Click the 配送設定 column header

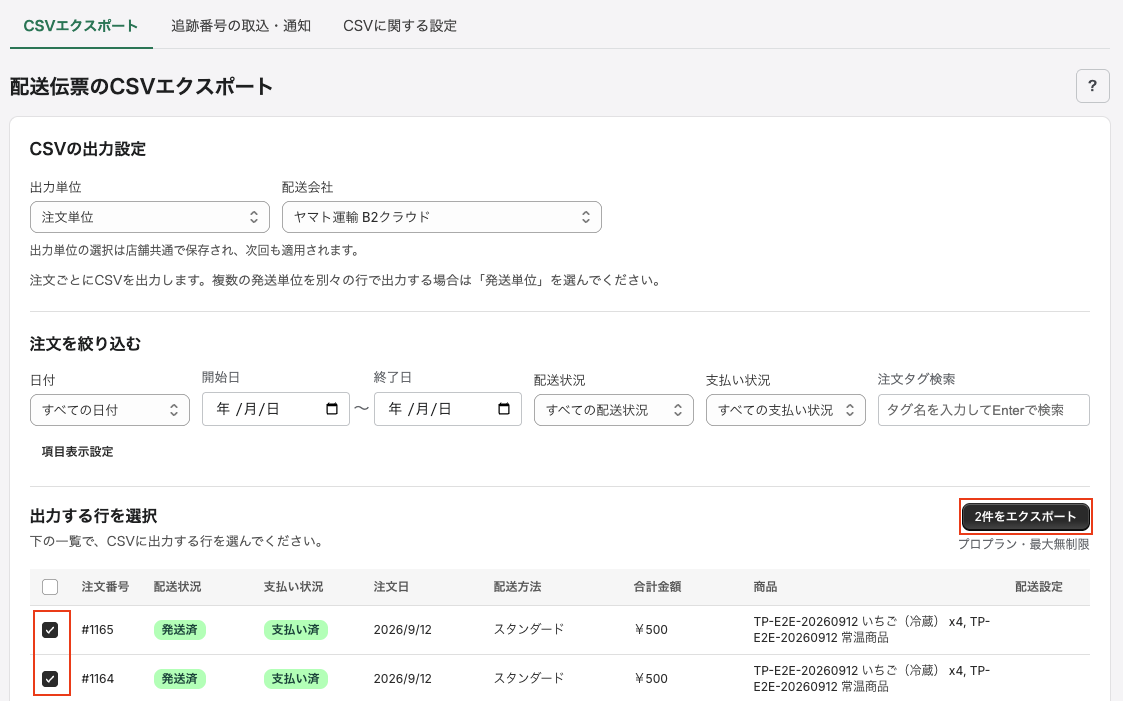click(x=1038, y=587)
